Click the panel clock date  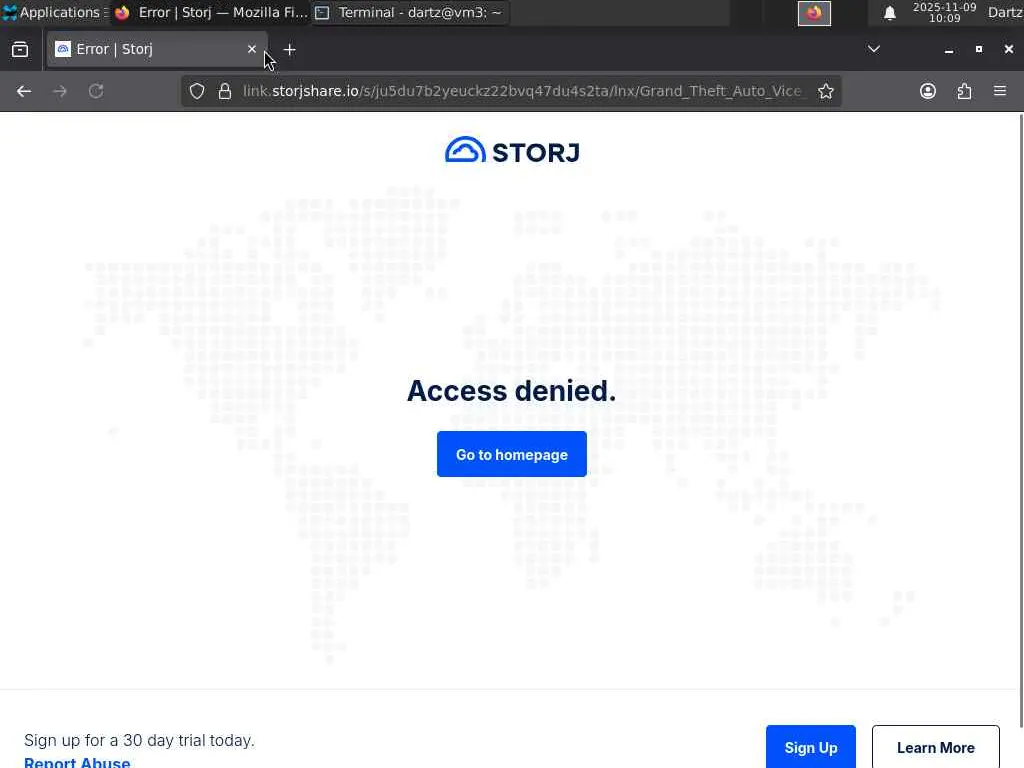(x=944, y=12)
